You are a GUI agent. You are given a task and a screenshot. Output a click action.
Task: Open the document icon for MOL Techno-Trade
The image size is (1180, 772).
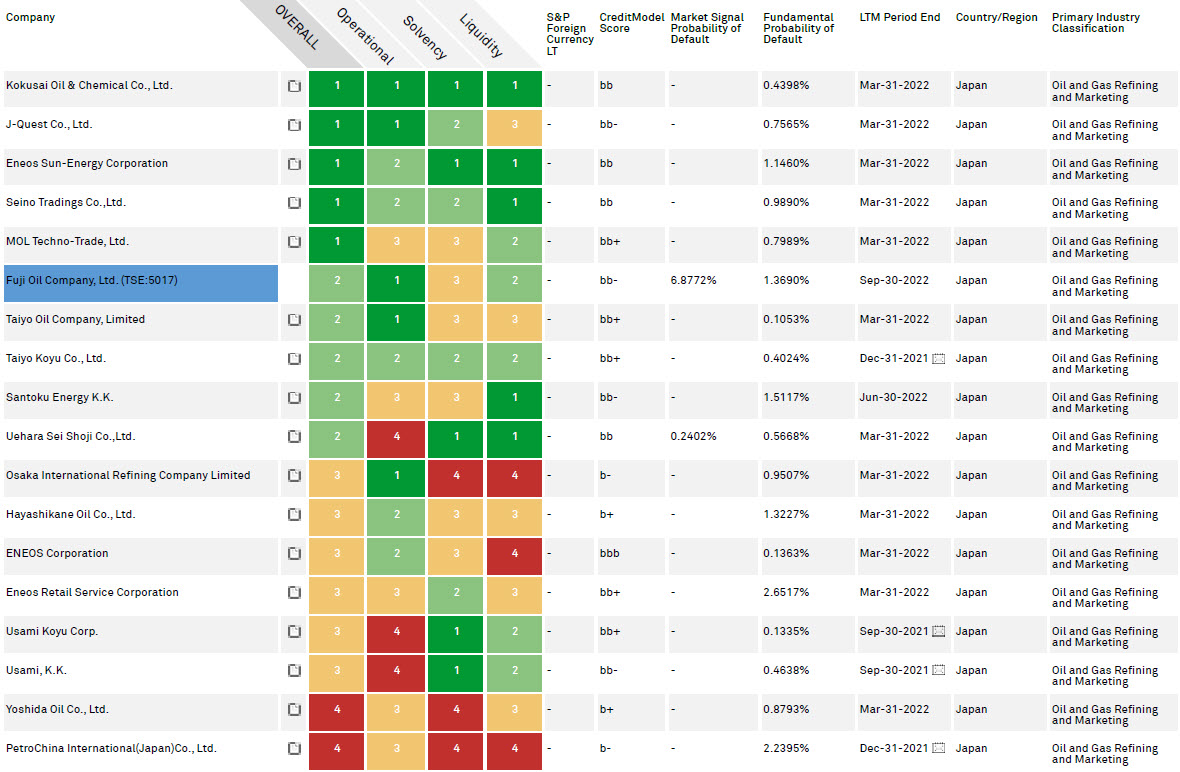(294, 242)
